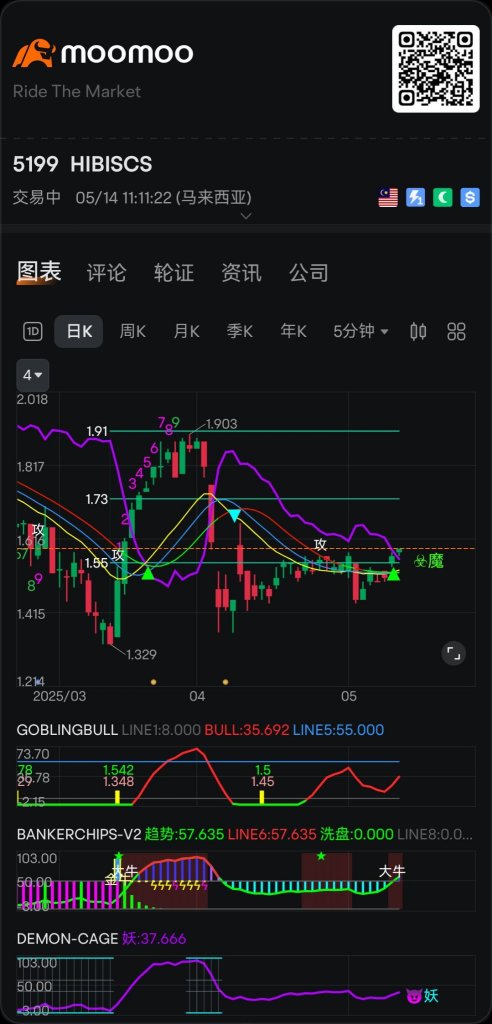Select the 日K daily candle period
The image size is (492, 1024).
(78, 332)
